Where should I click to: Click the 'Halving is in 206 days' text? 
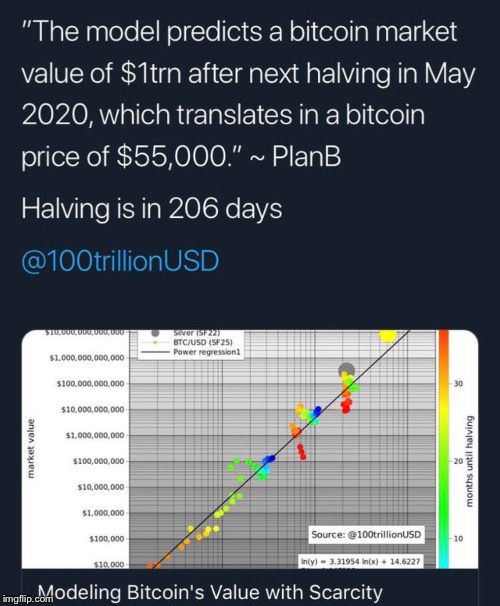click(x=151, y=209)
